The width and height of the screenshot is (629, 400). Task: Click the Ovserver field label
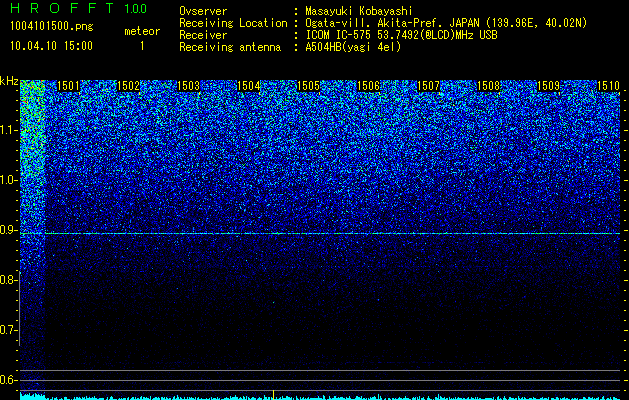tap(203, 11)
